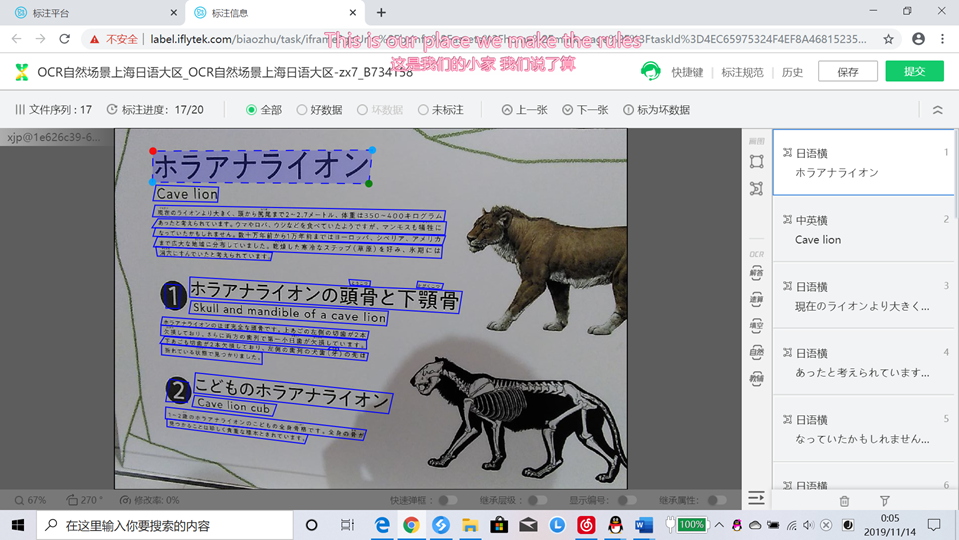
Task: Open the 标注规范 menu item
Action: point(742,72)
